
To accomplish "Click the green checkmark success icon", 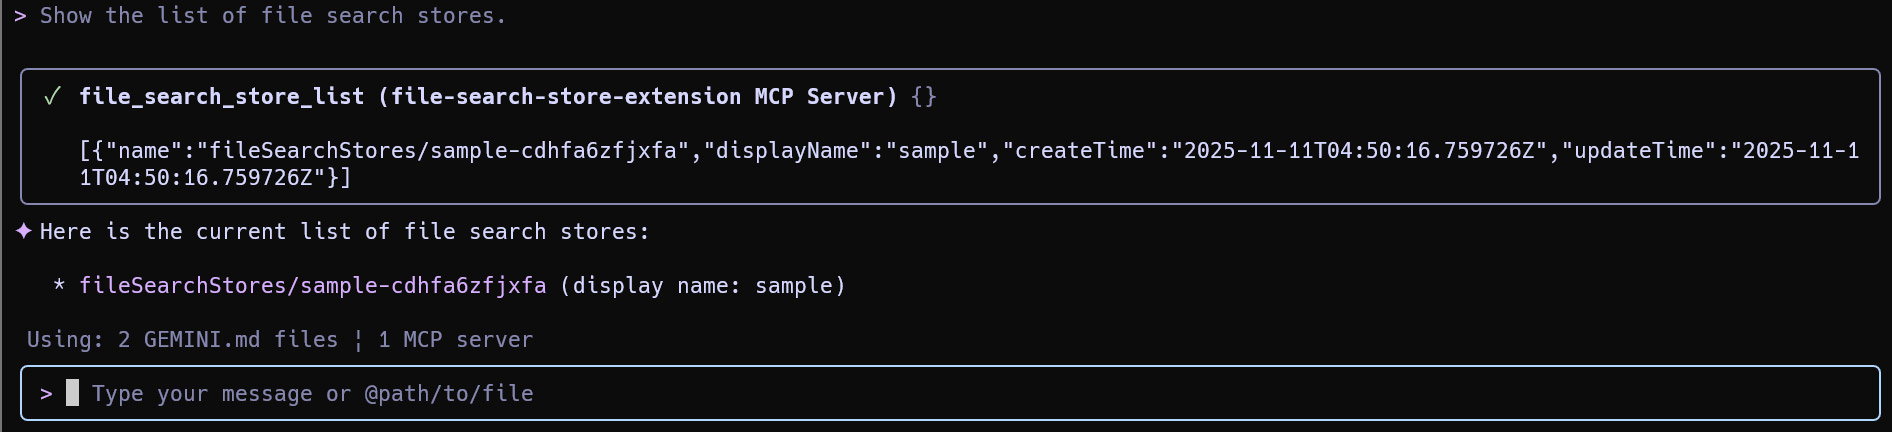I will (x=52, y=96).
